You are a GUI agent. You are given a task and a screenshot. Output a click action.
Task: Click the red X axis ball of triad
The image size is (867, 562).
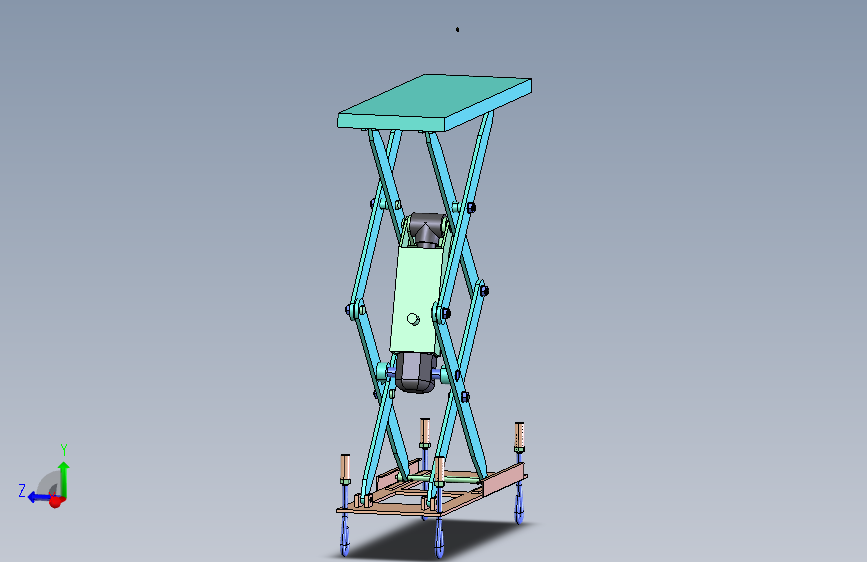click(x=55, y=502)
